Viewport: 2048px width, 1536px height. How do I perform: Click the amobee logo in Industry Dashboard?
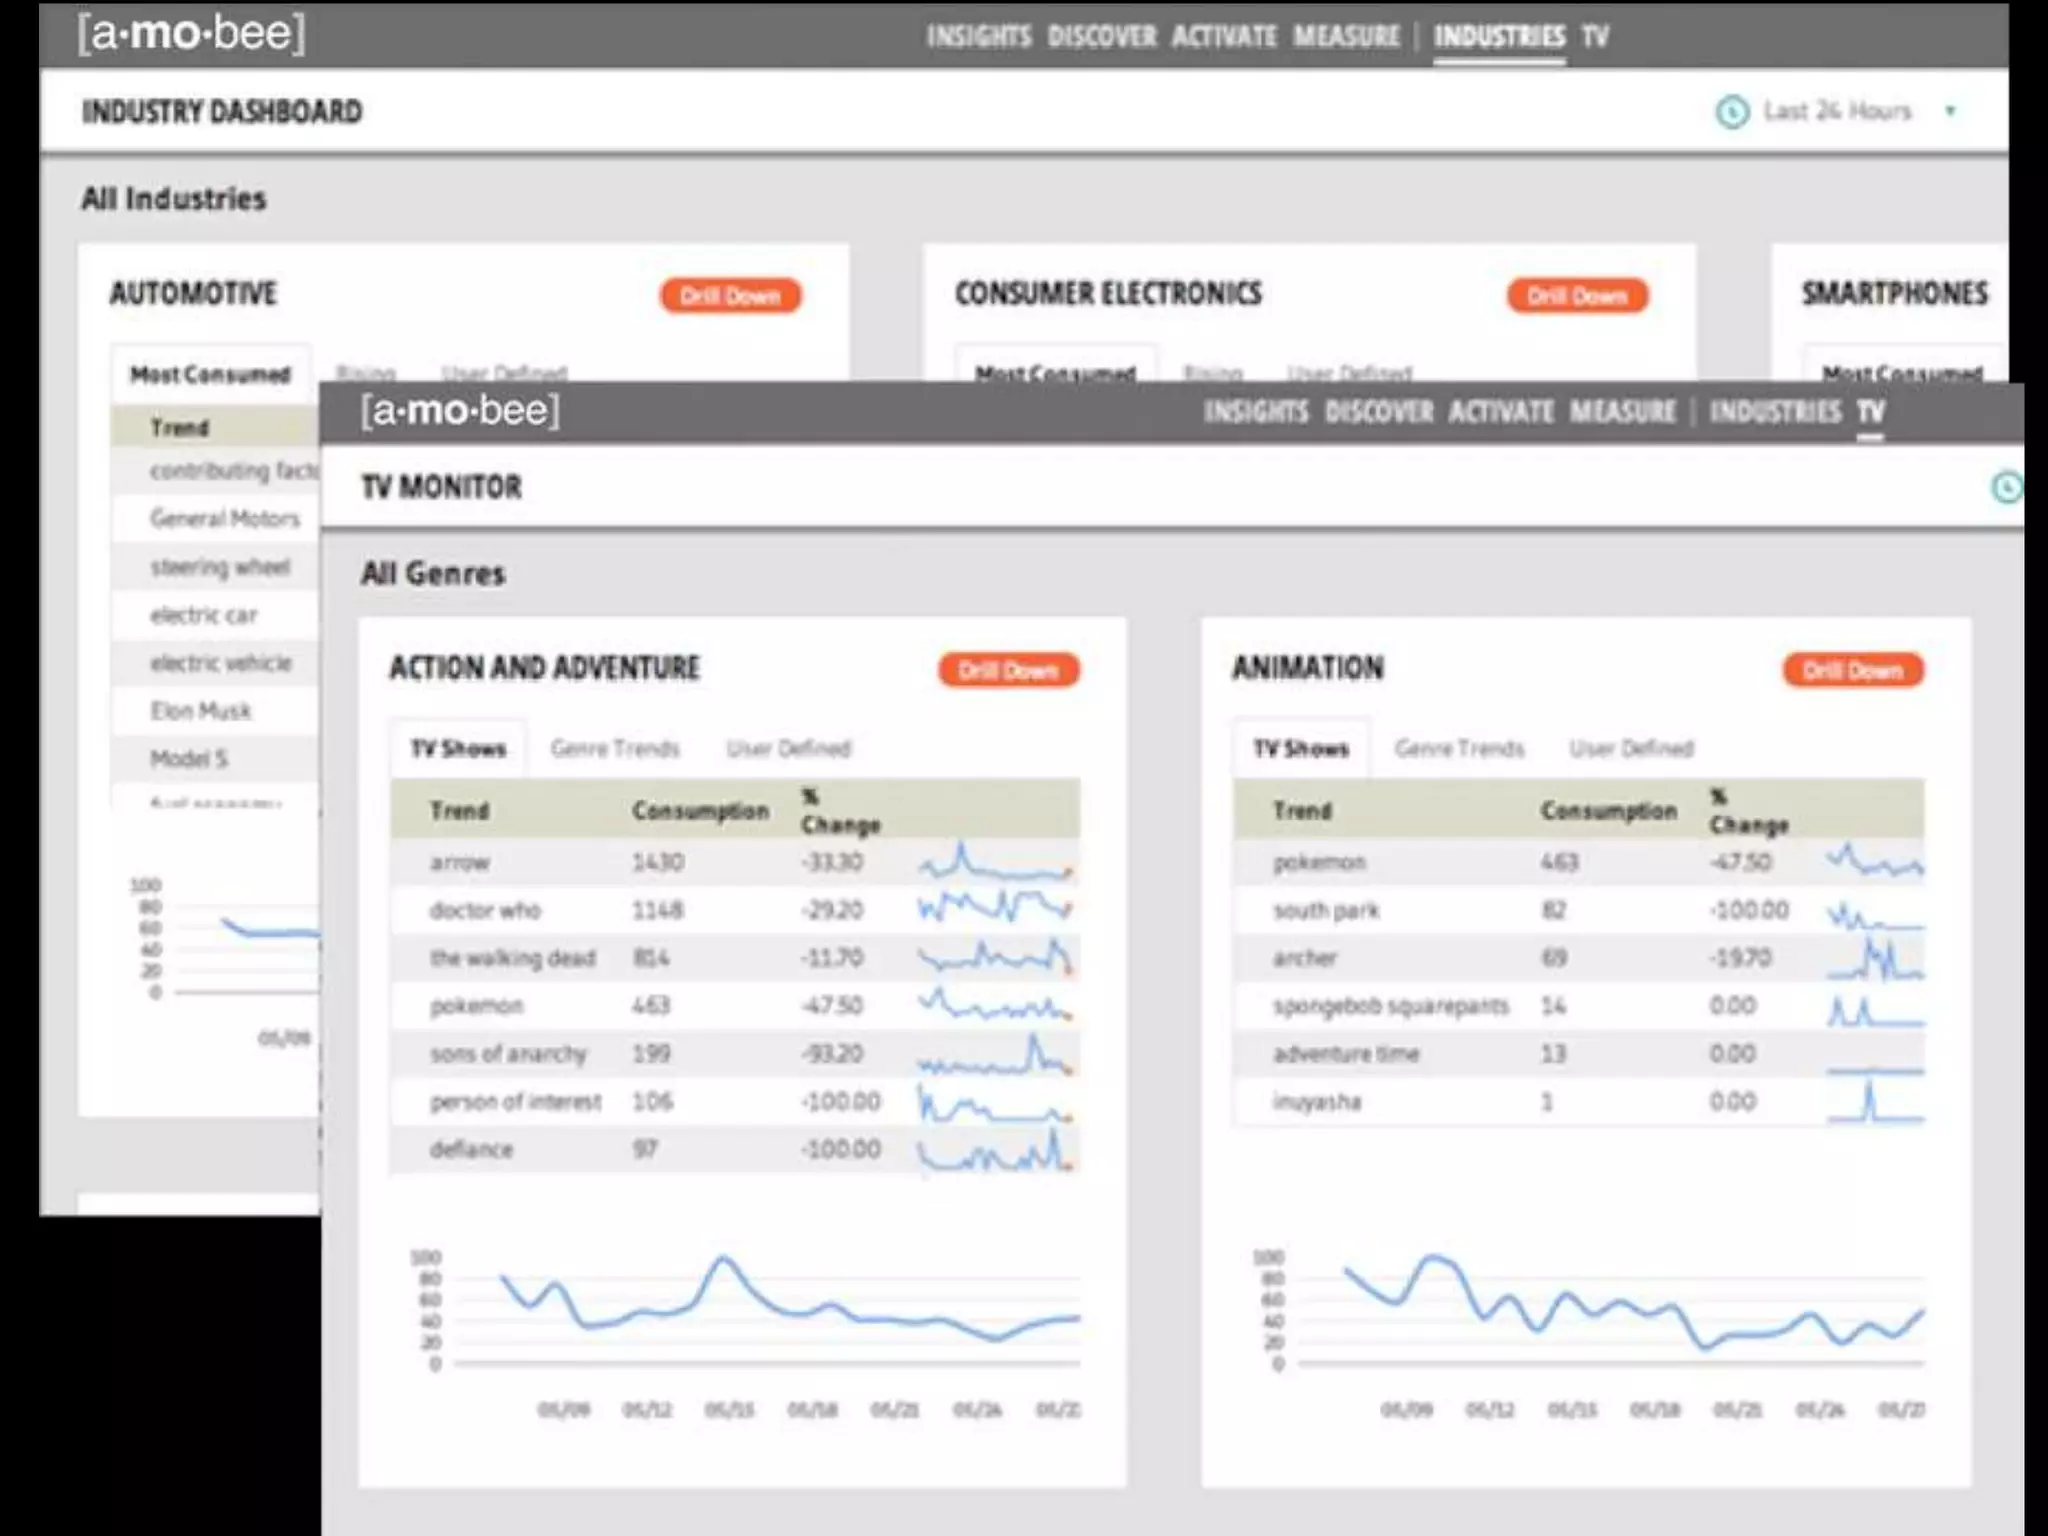pos(191,33)
